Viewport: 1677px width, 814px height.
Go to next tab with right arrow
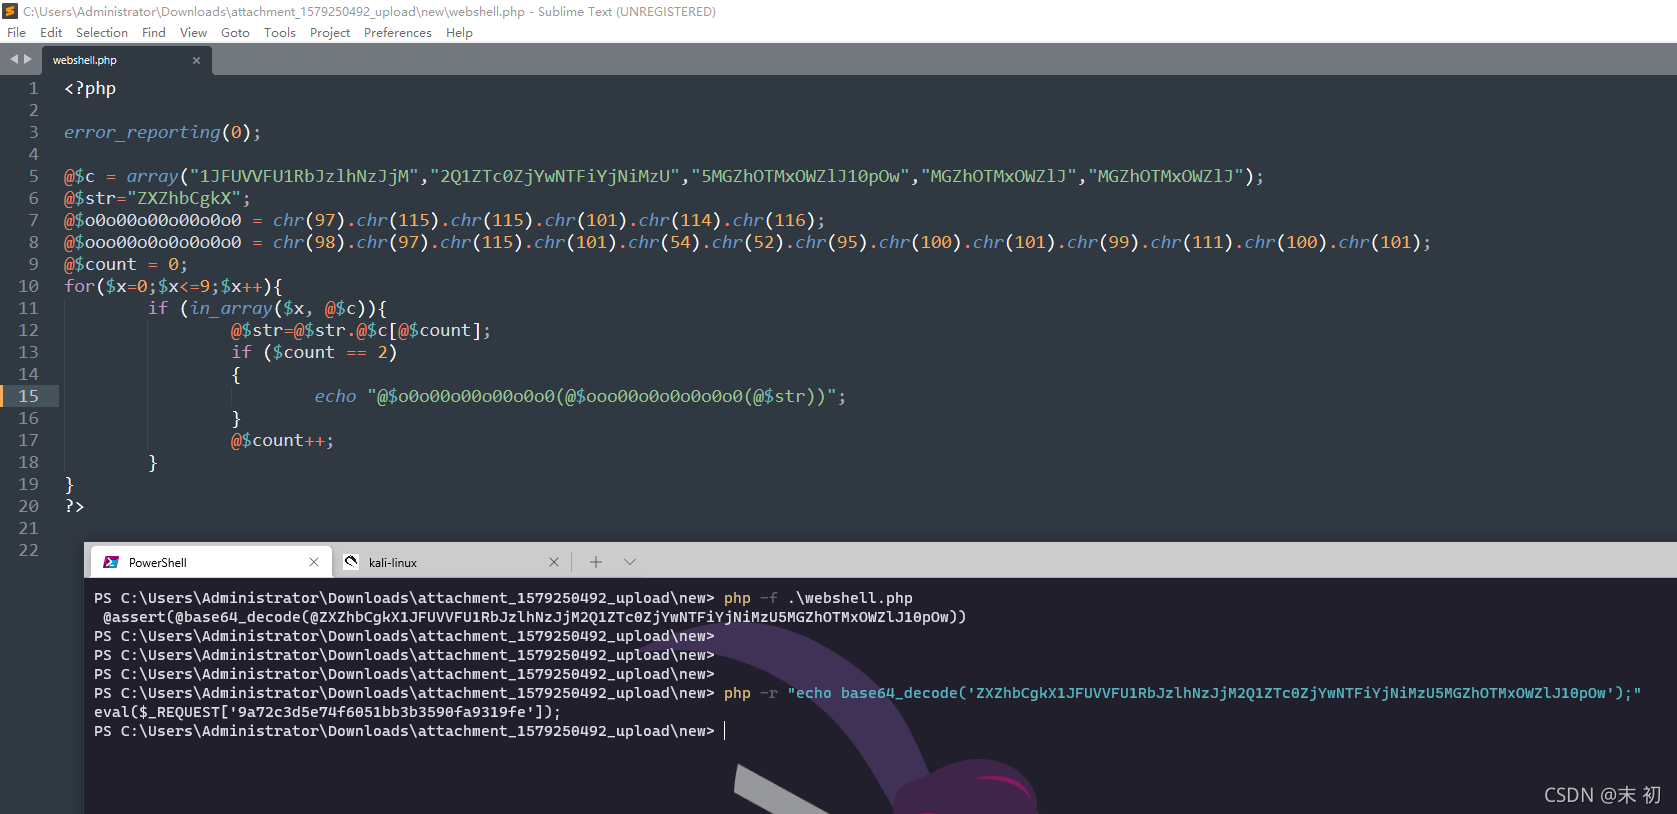click(x=28, y=59)
